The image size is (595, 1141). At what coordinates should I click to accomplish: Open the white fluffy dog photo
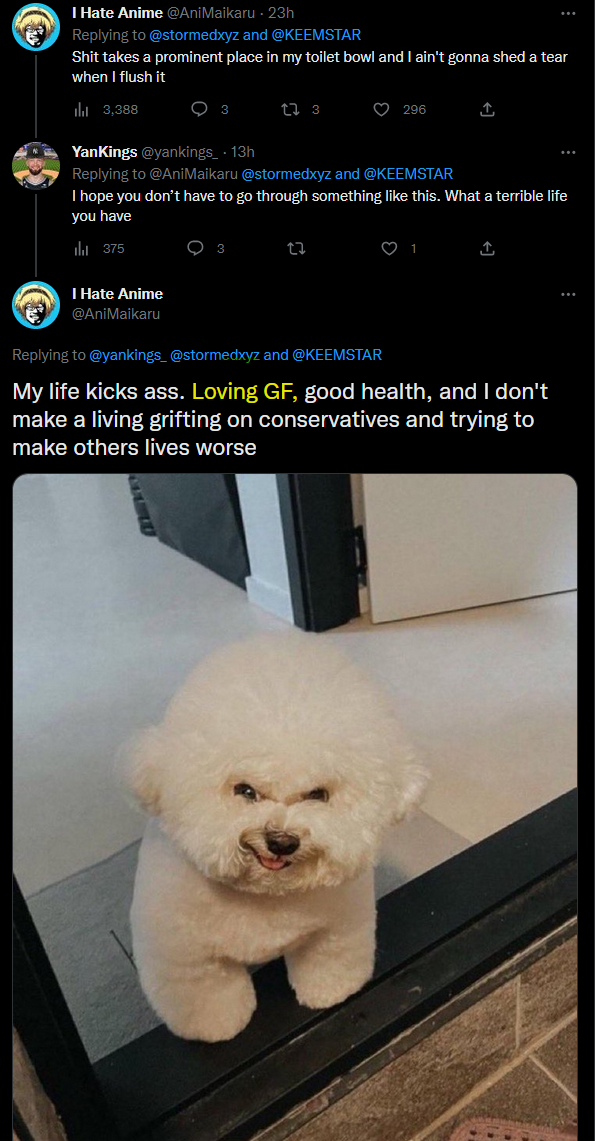pos(295,807)
